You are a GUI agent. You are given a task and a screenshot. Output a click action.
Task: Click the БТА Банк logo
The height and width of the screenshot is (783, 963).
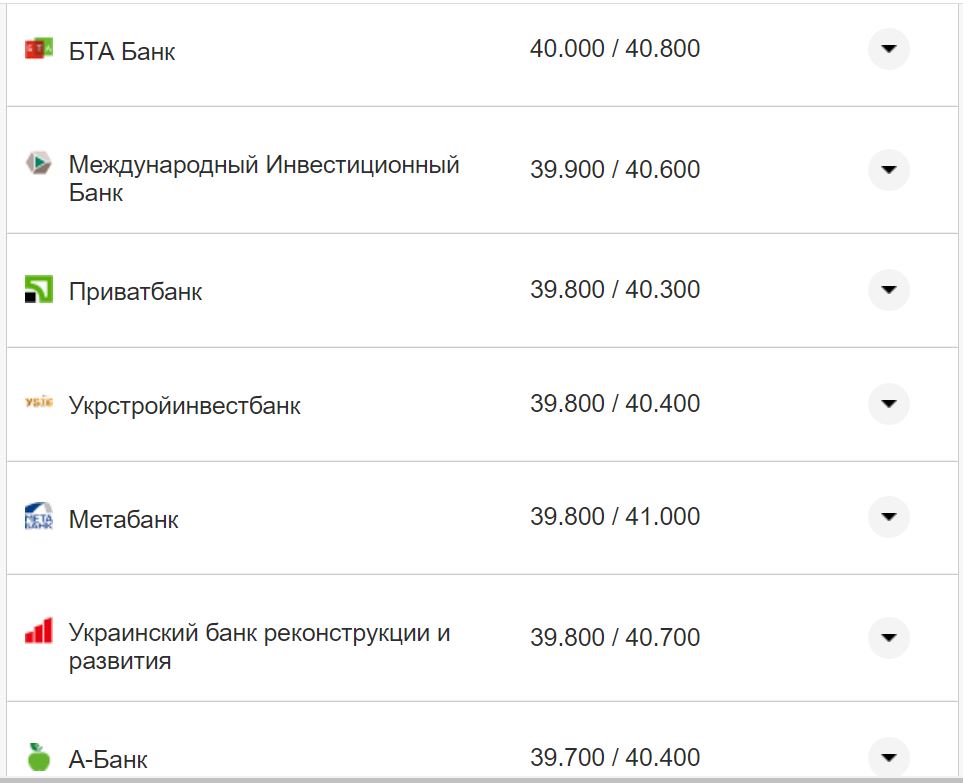(40, 47)
